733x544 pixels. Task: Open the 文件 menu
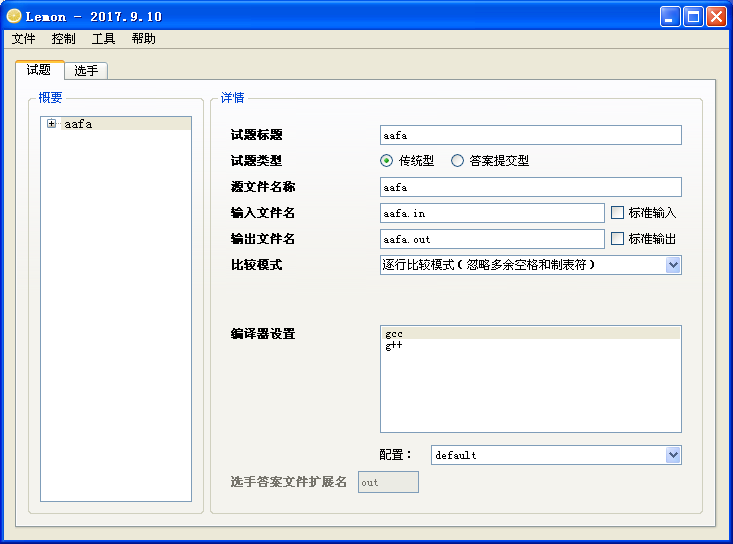[x=23, y=39]
